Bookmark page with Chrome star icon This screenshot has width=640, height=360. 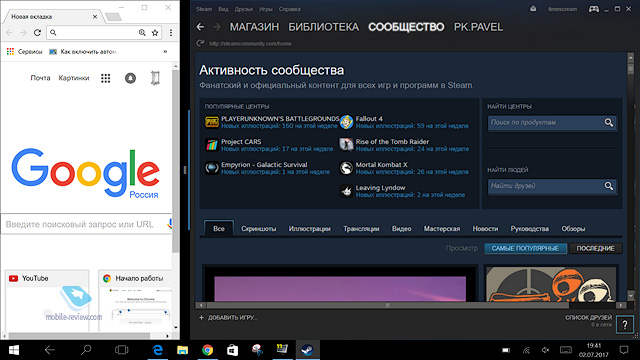click(155, 33)
